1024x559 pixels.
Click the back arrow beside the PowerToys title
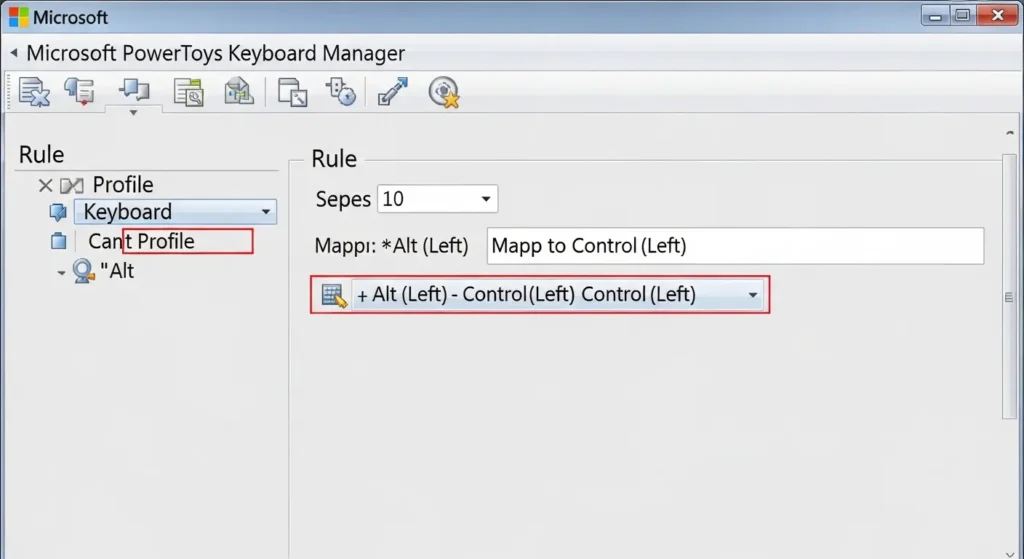[x=14, y=53]
